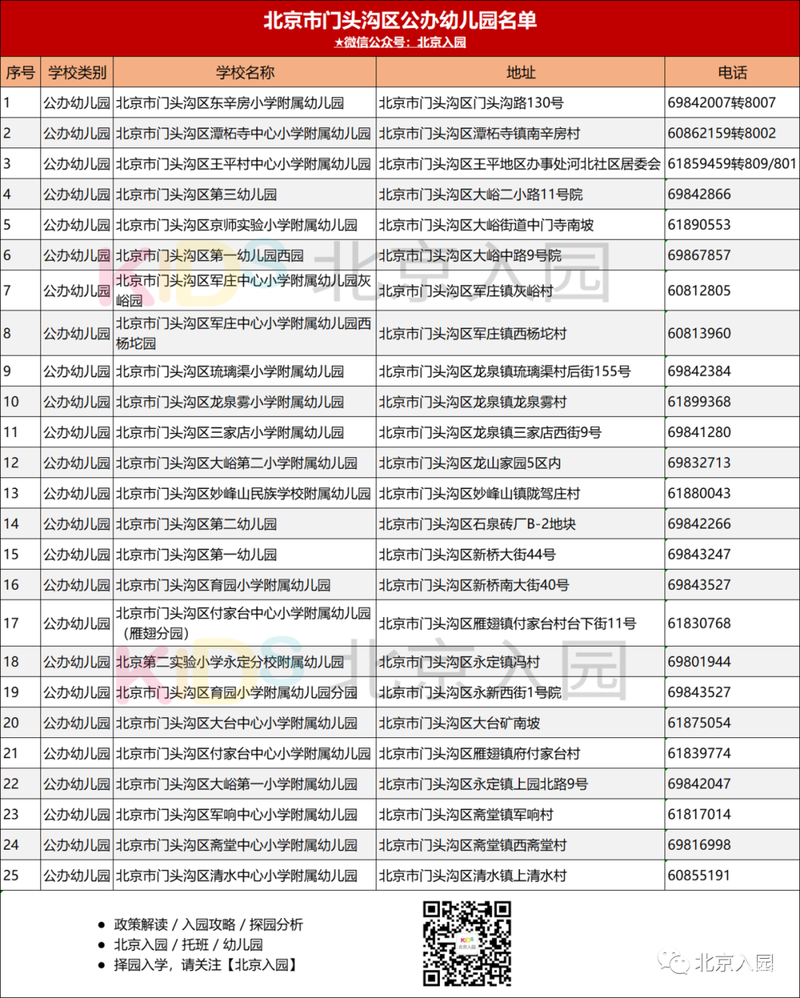Image resolution: width=800 pixels, height=998 pixels.
Task: Click address 北京市门头沟区门头沟路130号
Action: point(471,102)
